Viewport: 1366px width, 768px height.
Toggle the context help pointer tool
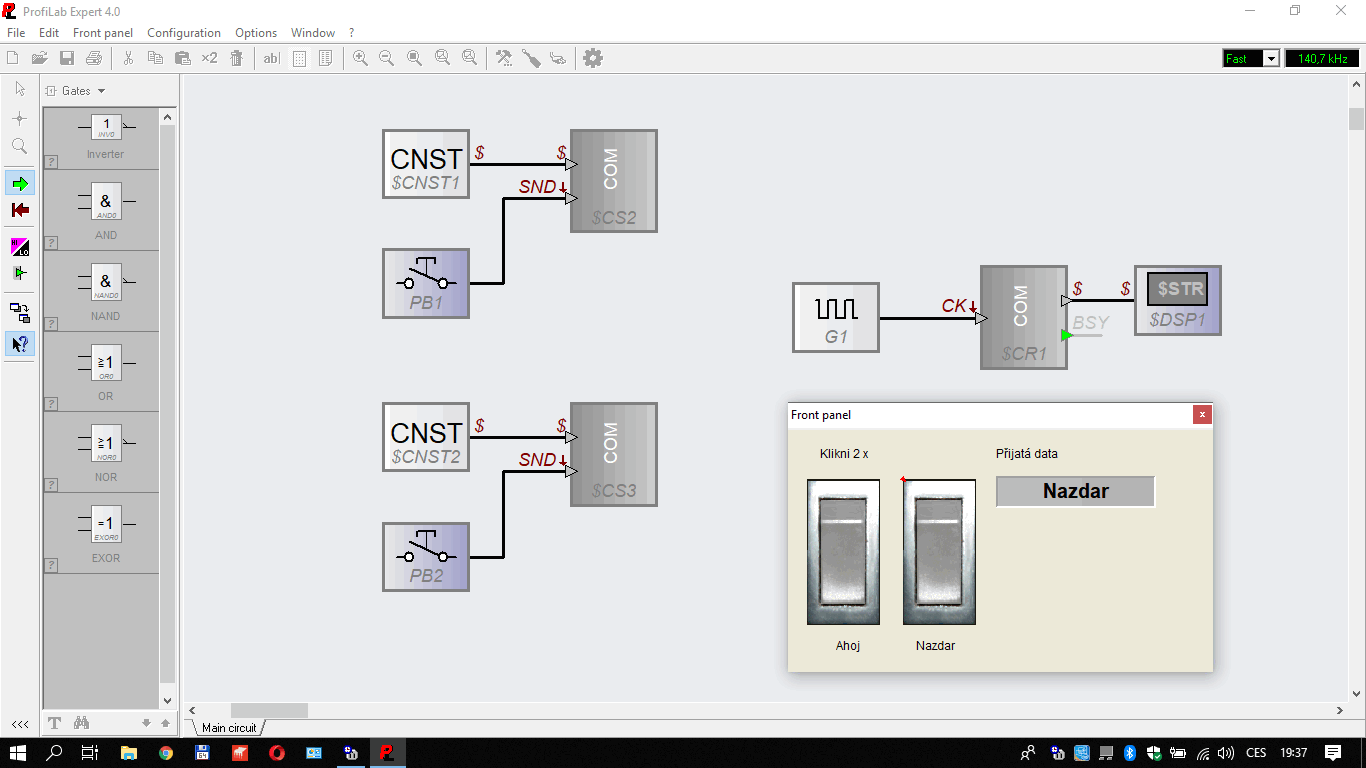coord(20,344)
